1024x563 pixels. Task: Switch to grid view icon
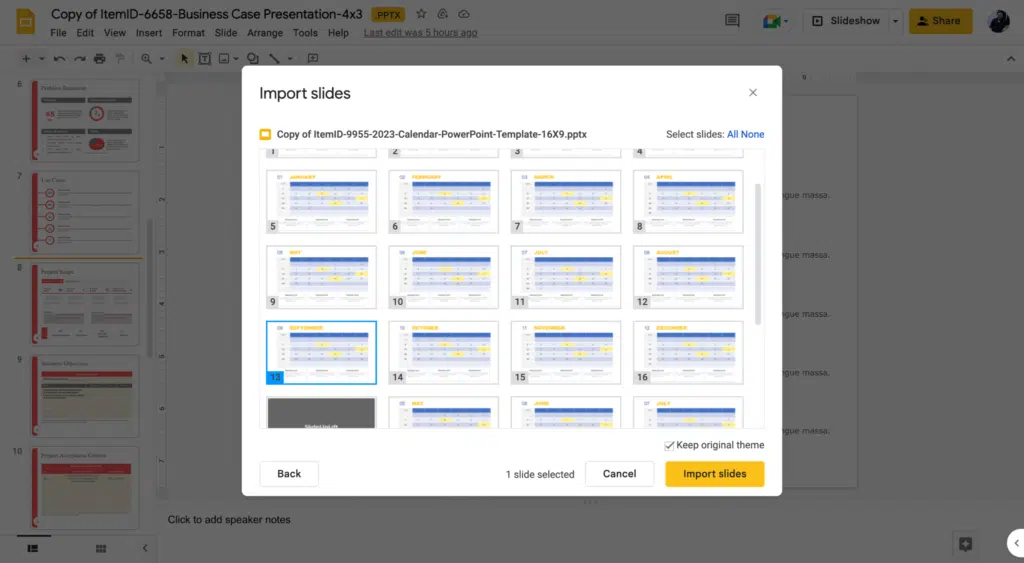point(100,548)
